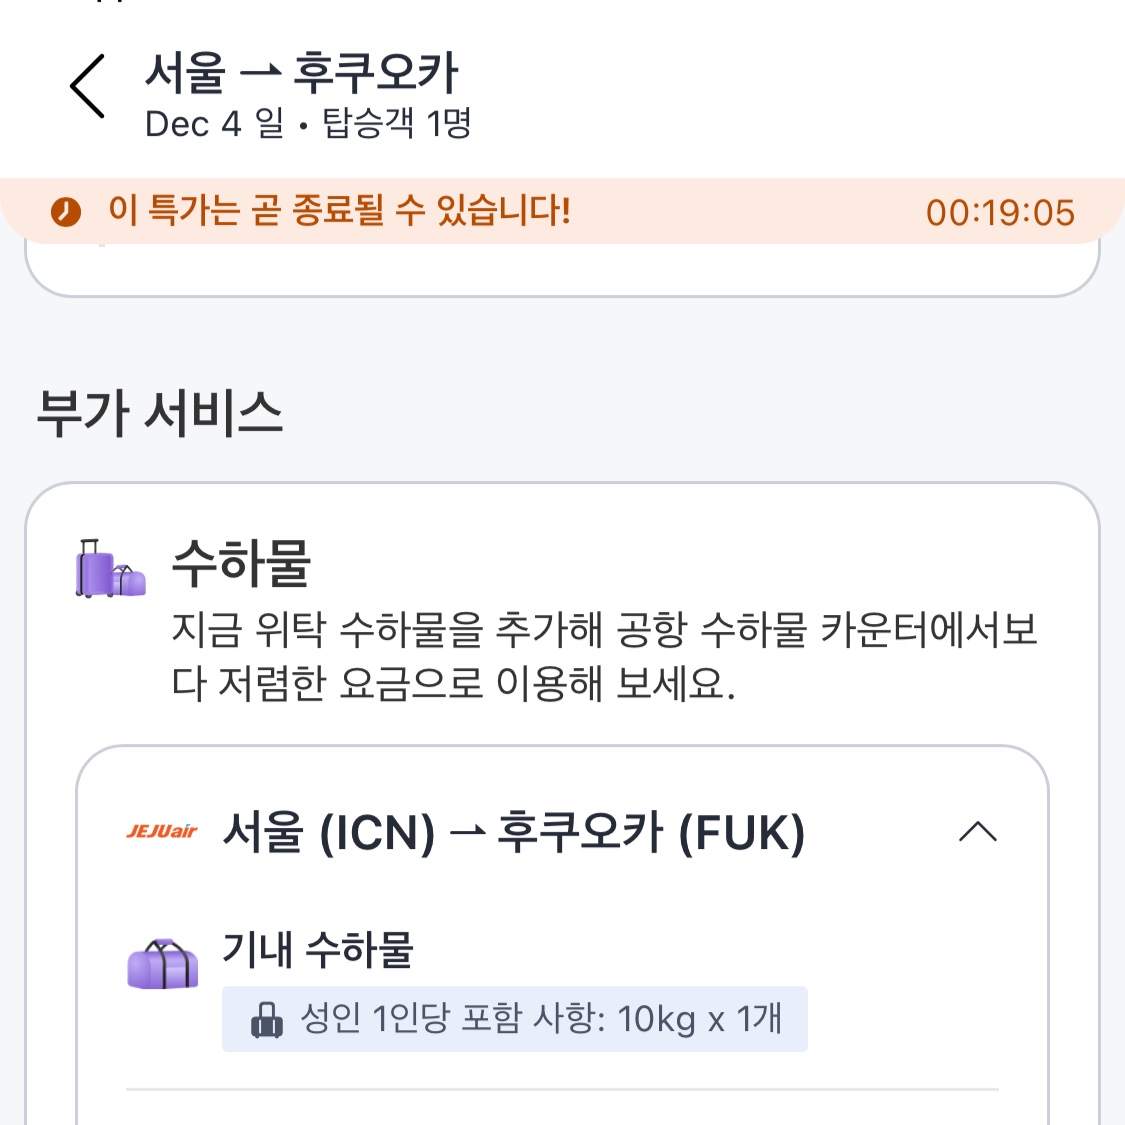Click the 성인 1인당 포함 사항: 10kg x 1개 badge
This screenshot has height=1125, width=1125.
tap(514, 1019)
